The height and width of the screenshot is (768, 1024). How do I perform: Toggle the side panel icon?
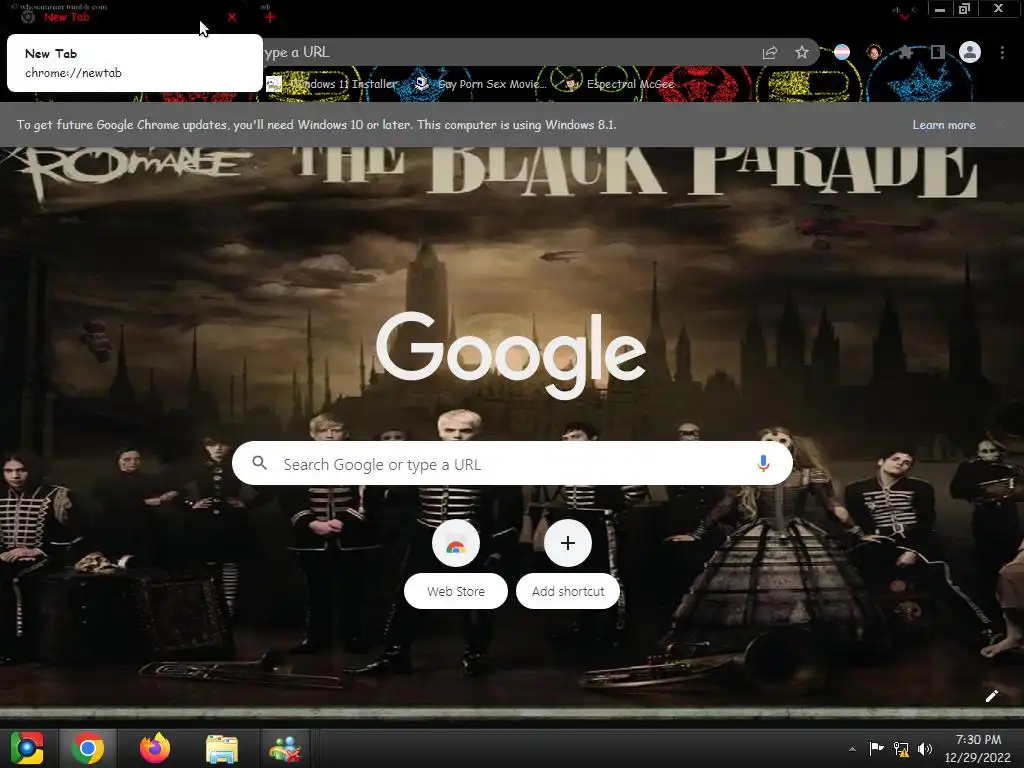coord(938,52)
